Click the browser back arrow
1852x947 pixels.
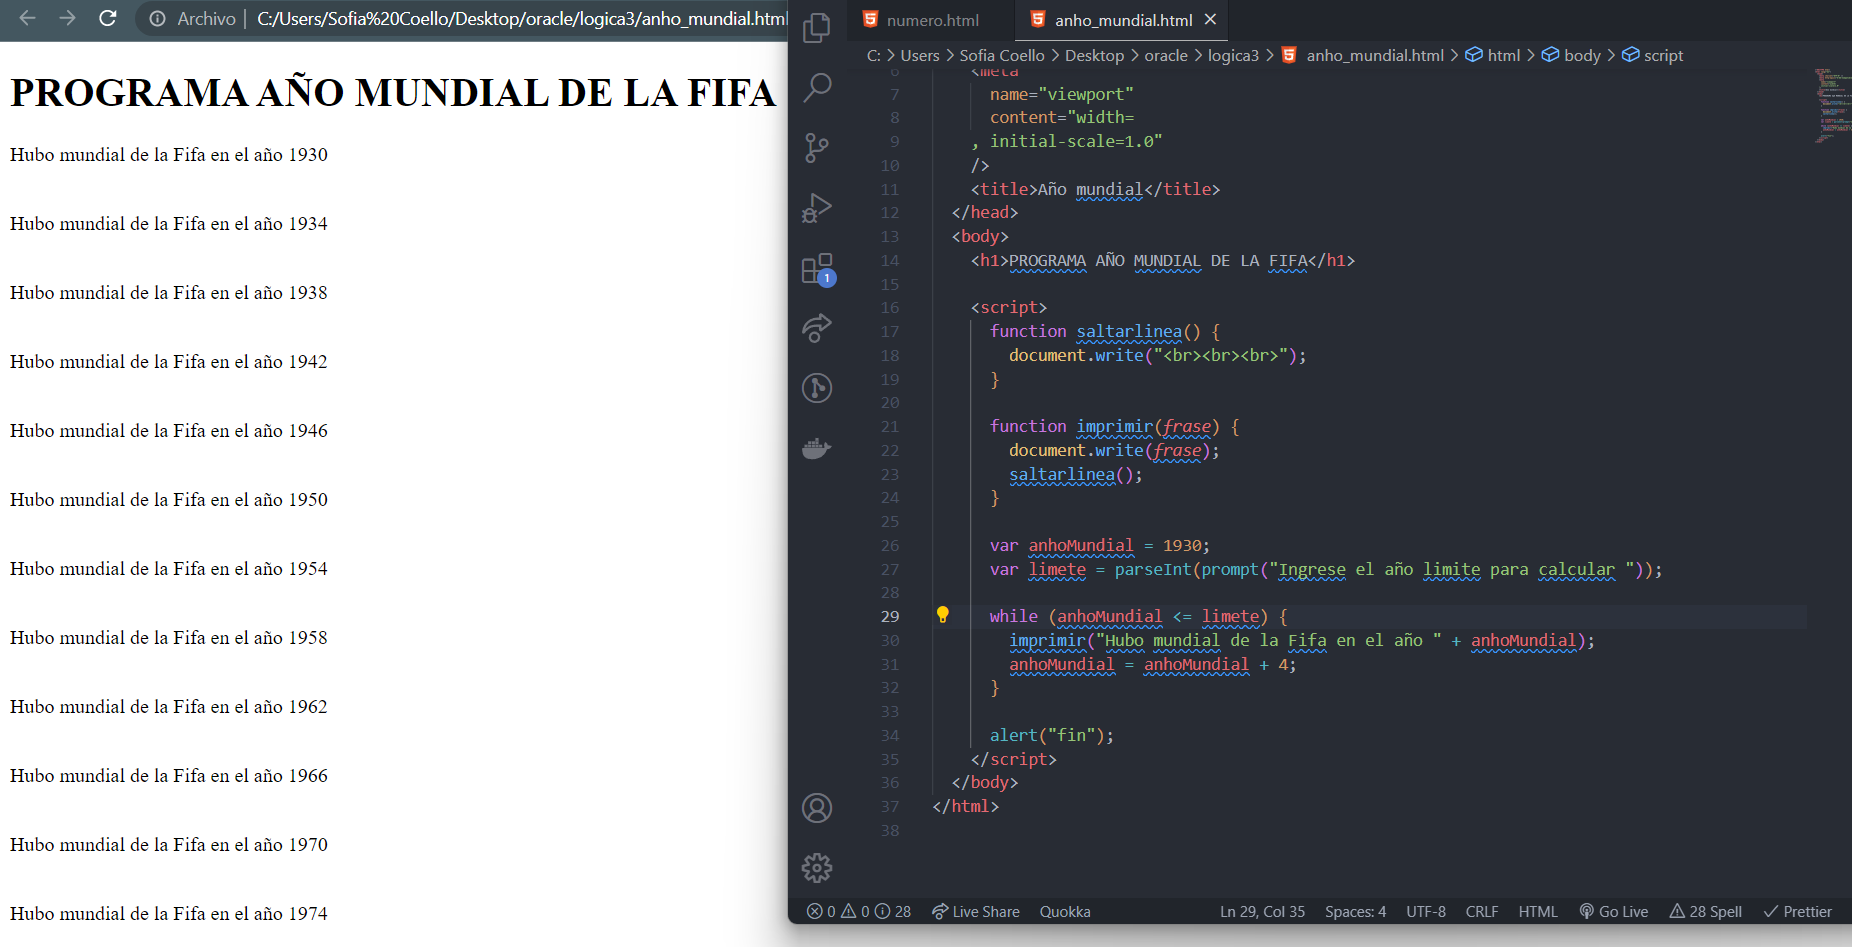pyautogui.click(x=27, y=18)
